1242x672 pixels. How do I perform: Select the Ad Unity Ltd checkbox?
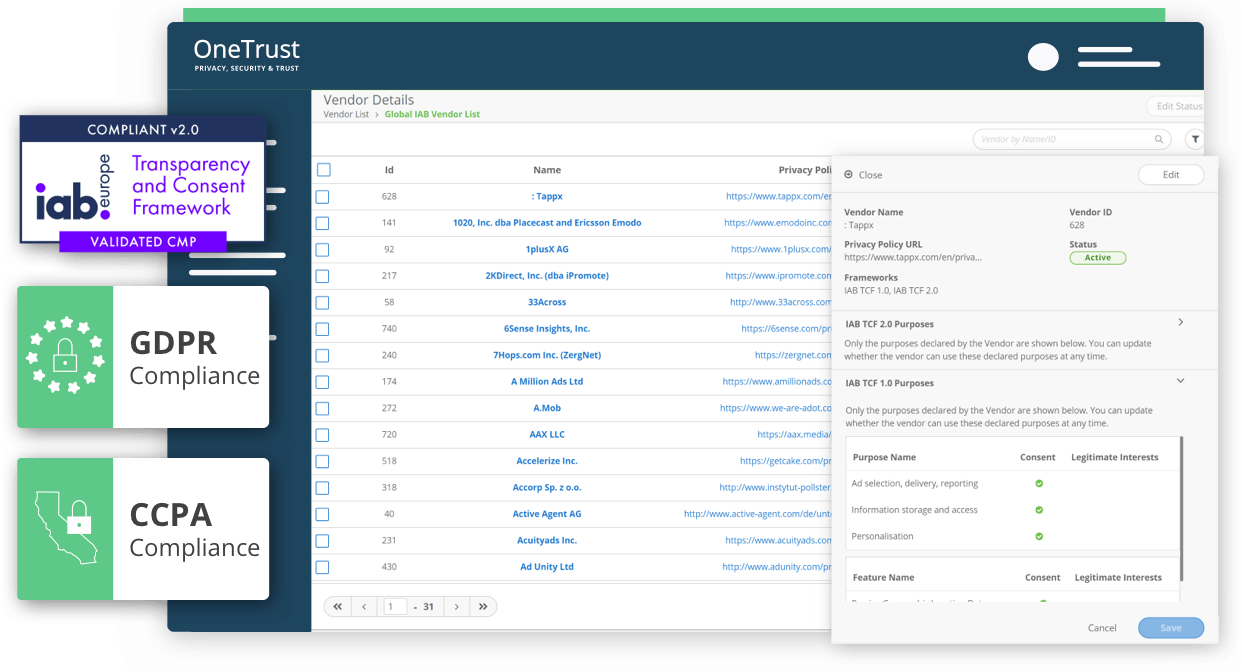tap(323, 567)
